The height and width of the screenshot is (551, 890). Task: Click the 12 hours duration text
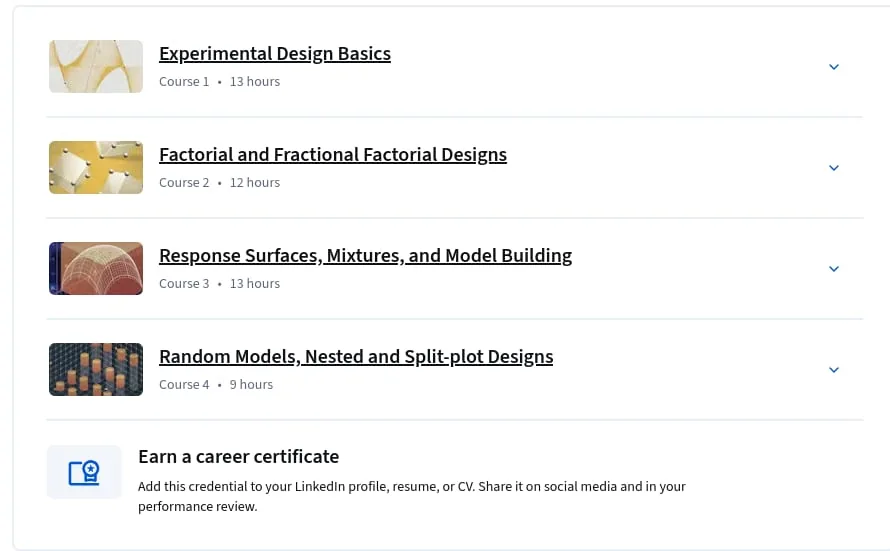click(255, 183)
